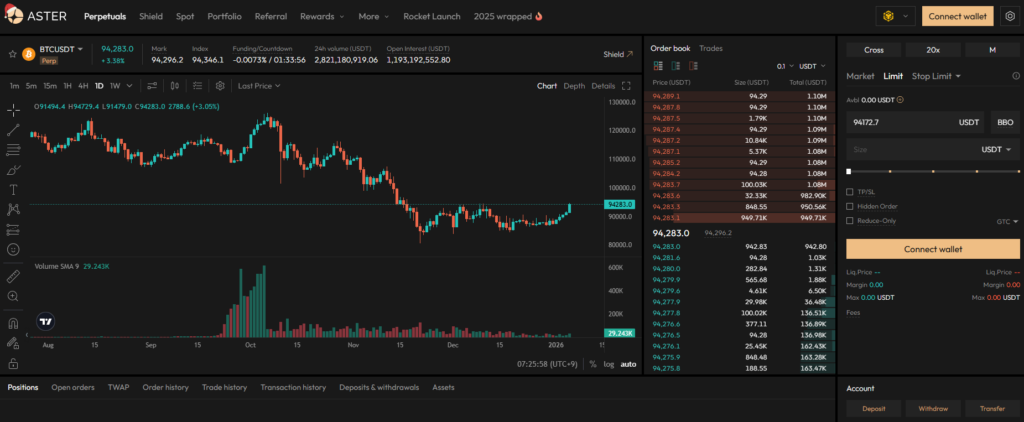Open the Stop Limit dropdown
The image size is (1024, 422).
tap(936, 76)
